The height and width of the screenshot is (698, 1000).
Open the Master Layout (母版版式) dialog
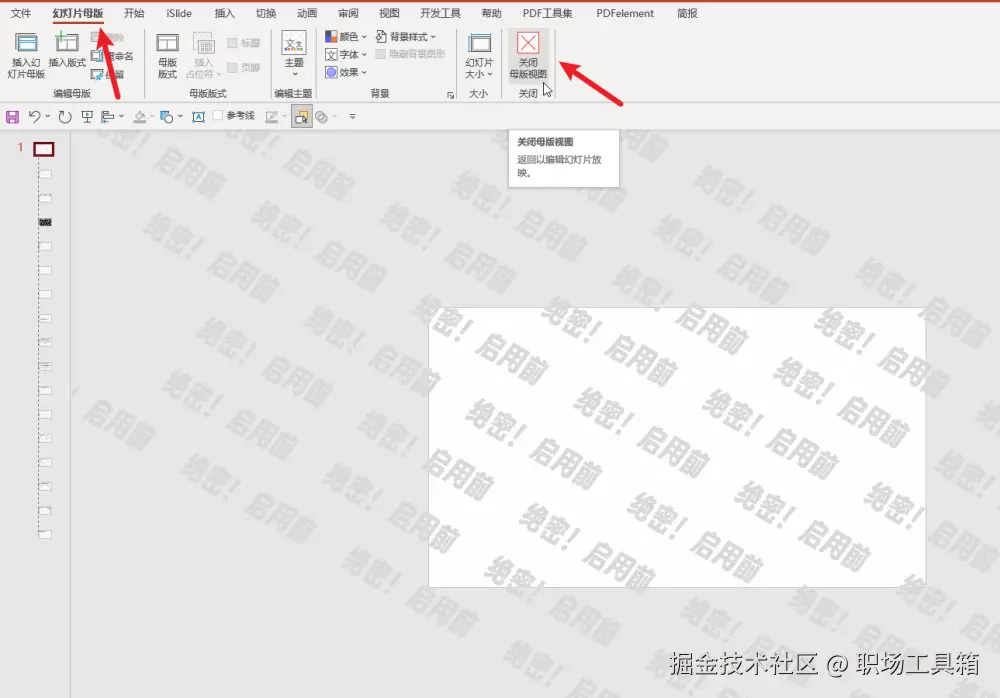point(167,56)
